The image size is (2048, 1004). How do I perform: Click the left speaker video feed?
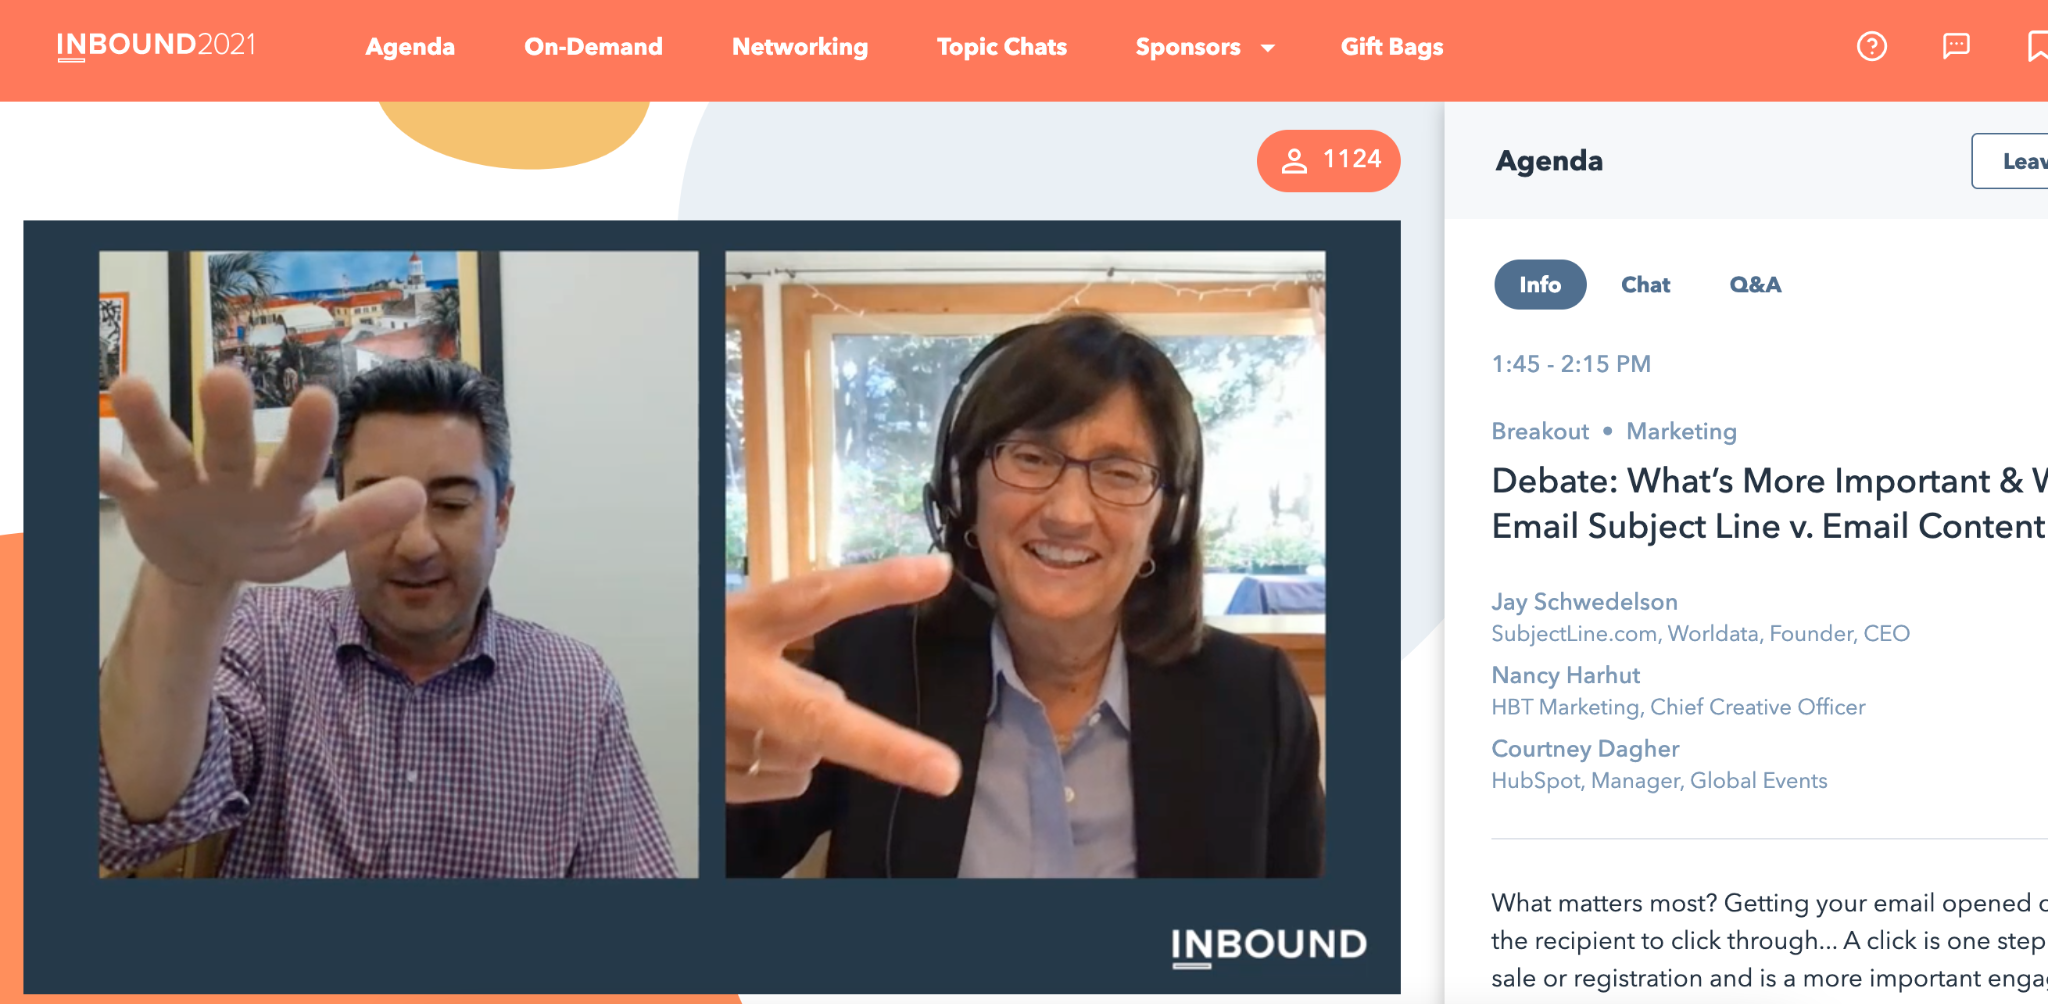point(398,565)
